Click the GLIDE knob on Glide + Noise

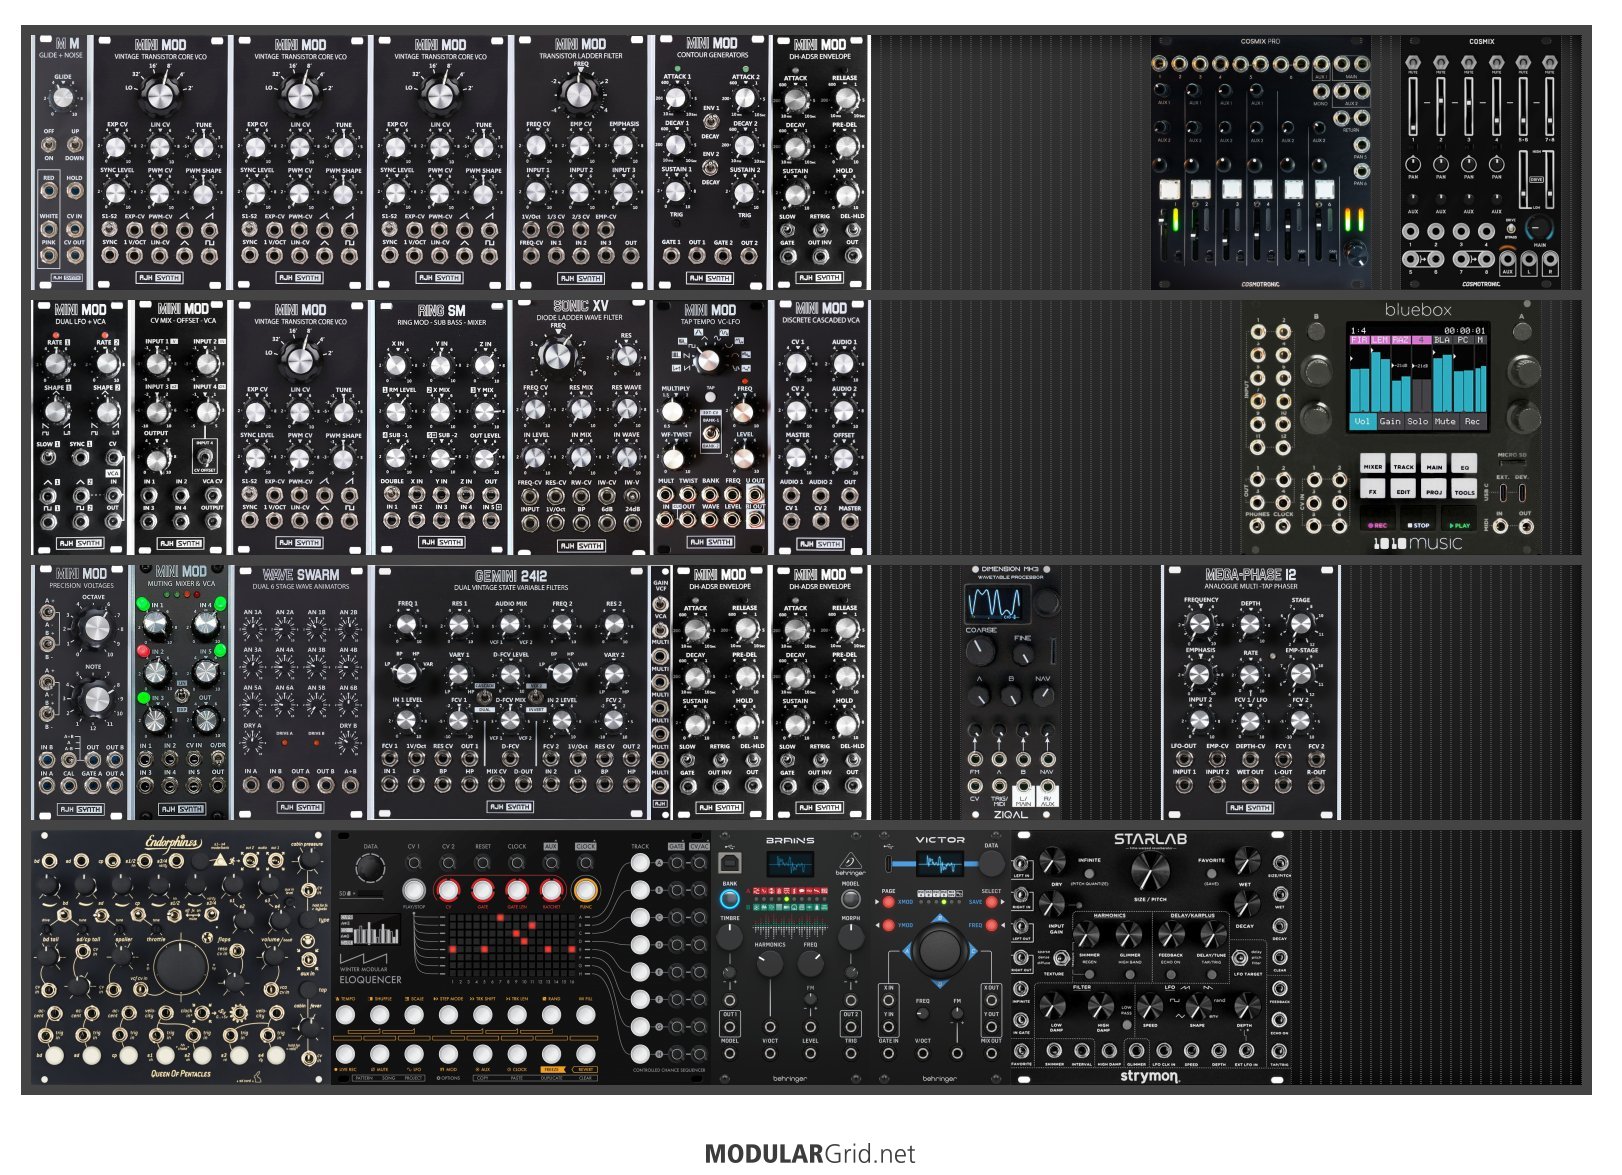(x=63, y=97)
